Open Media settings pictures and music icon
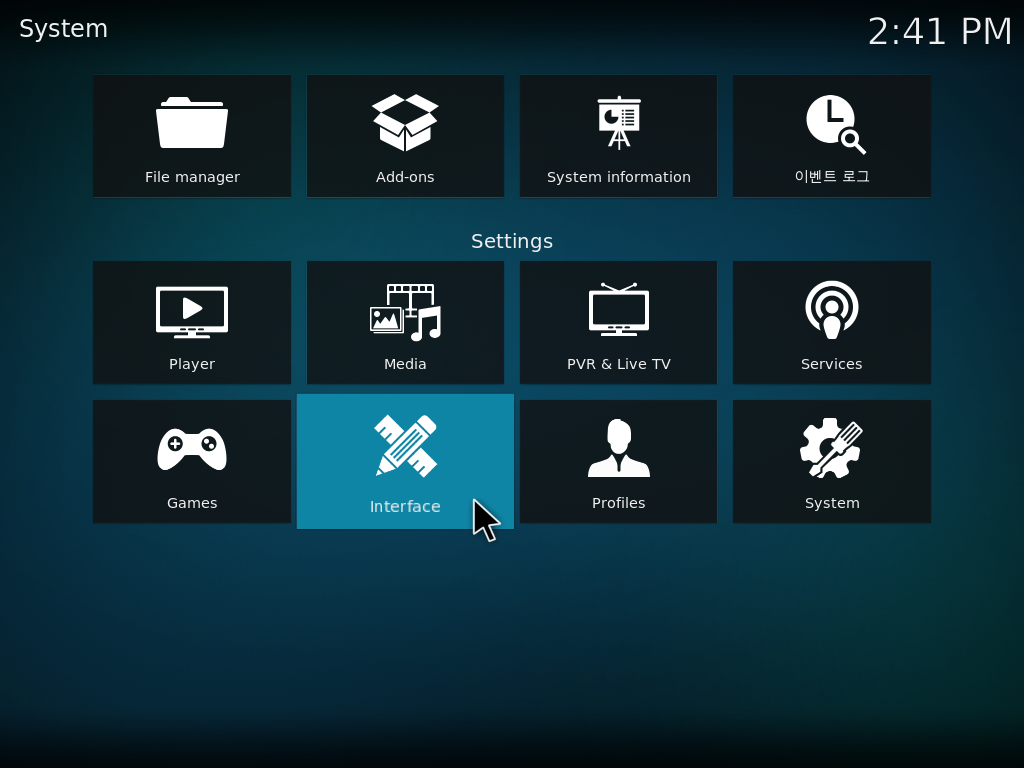1024x768 pixels. (x=405, y=312)
